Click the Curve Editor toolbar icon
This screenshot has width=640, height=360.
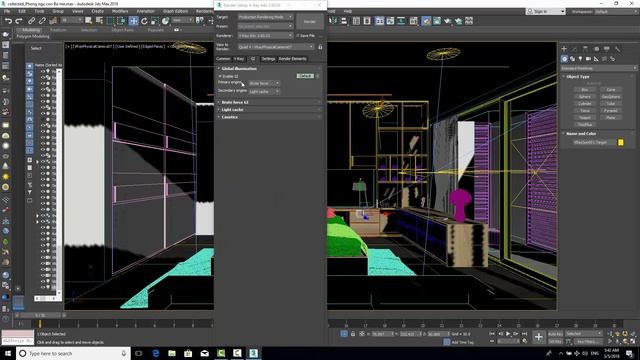click(390, 20)
